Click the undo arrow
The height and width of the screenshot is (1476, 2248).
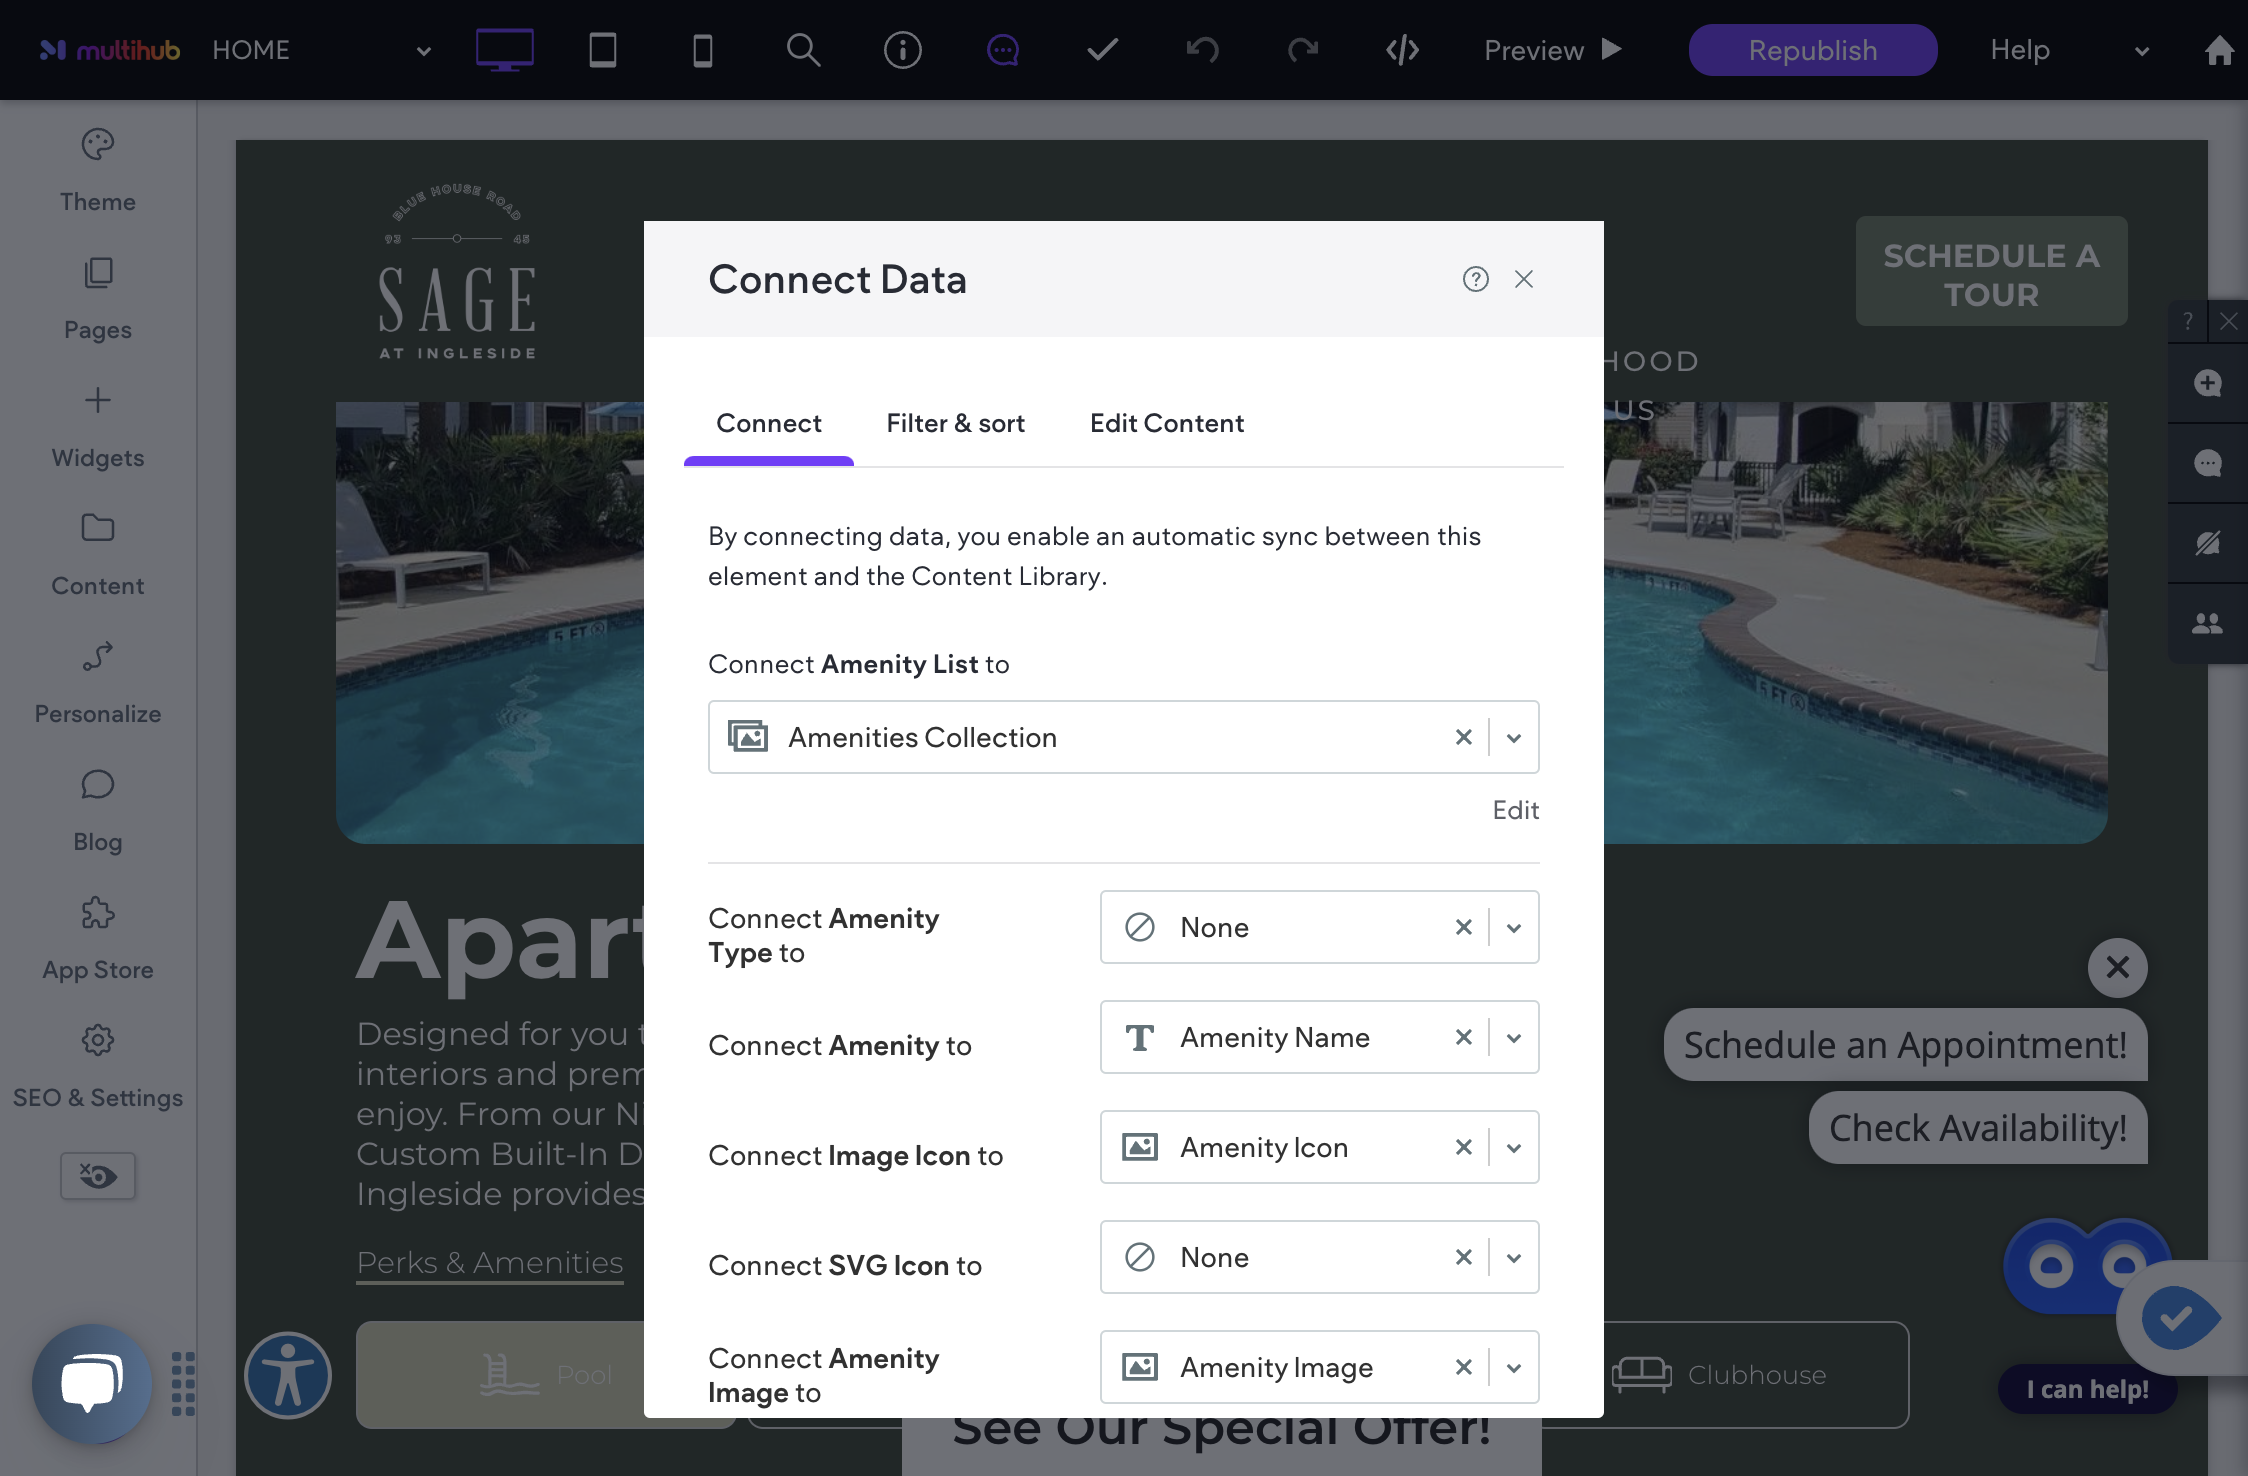(1203, 50)
